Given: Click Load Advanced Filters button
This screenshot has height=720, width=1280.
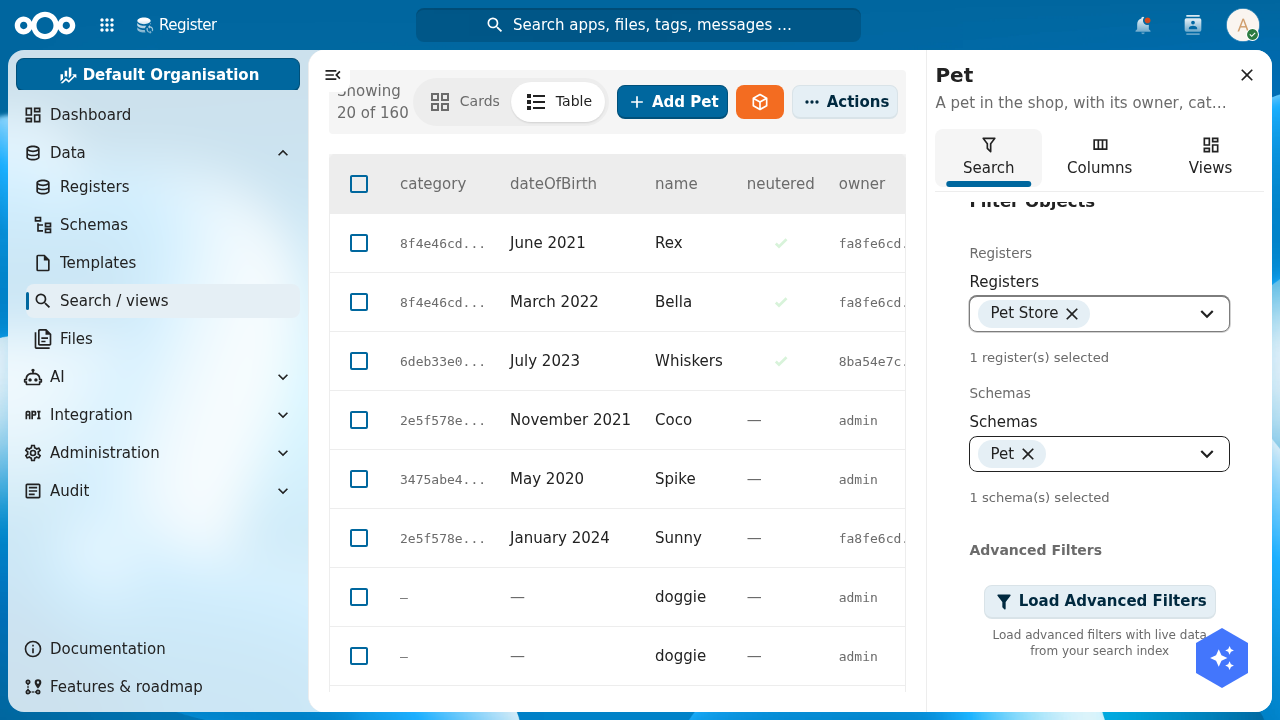Looking at the screenshot, I should tap(1100, 601).
